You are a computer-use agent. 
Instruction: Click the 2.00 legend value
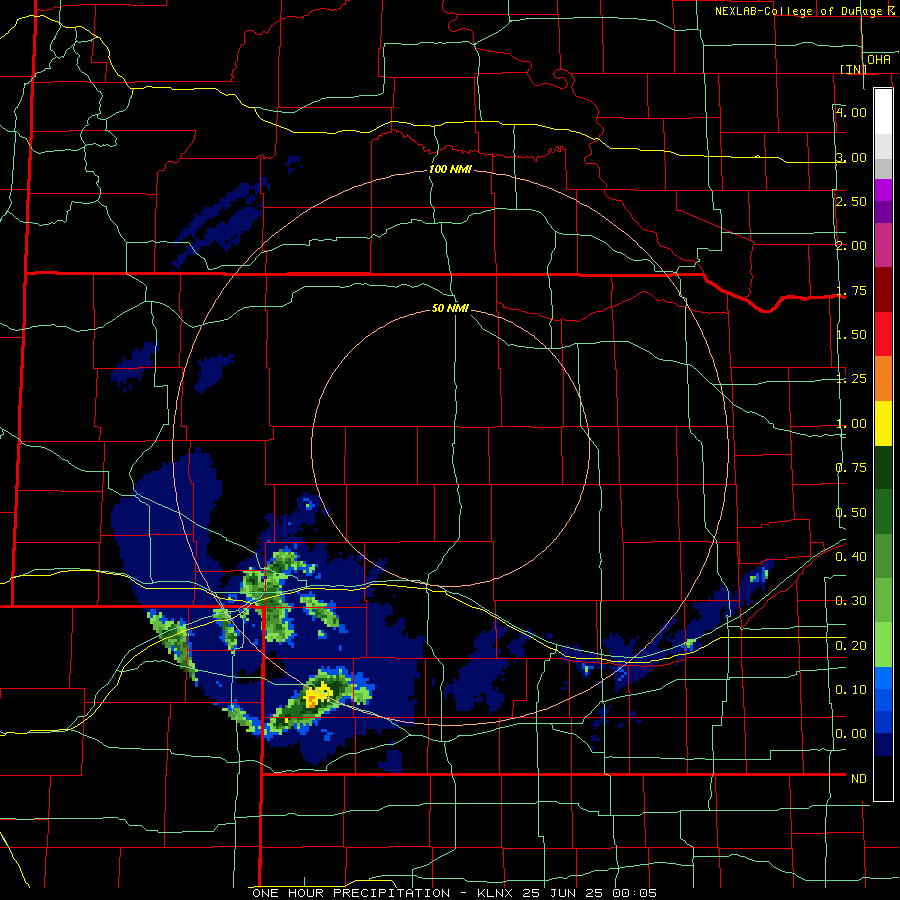(x=851, y=246)
